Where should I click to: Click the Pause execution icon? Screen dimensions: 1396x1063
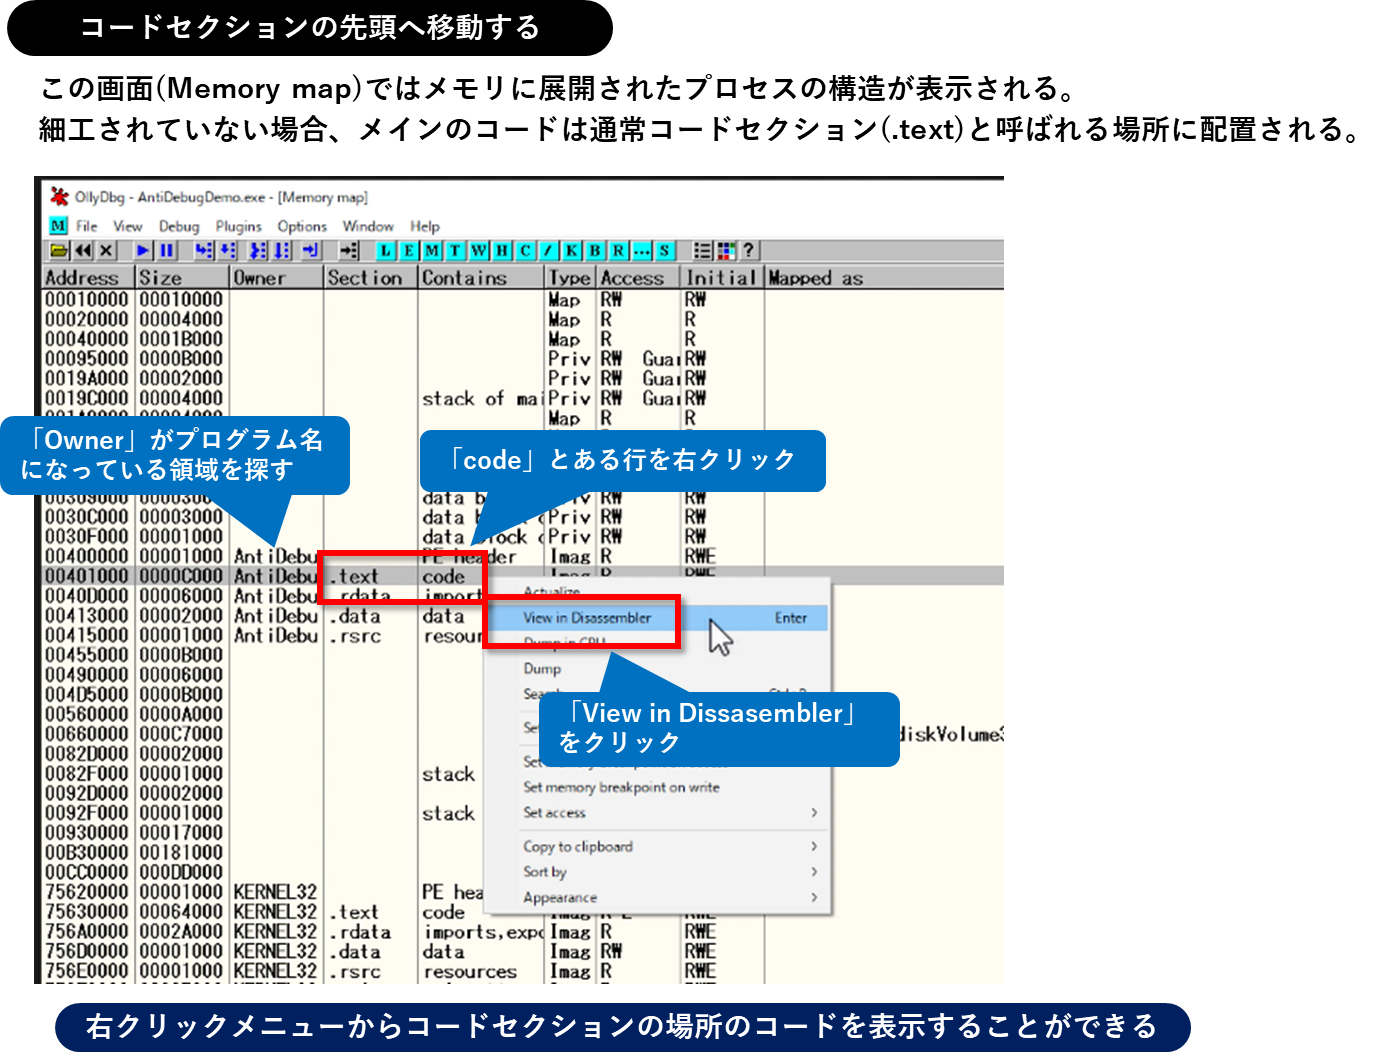tap(167, 250)
